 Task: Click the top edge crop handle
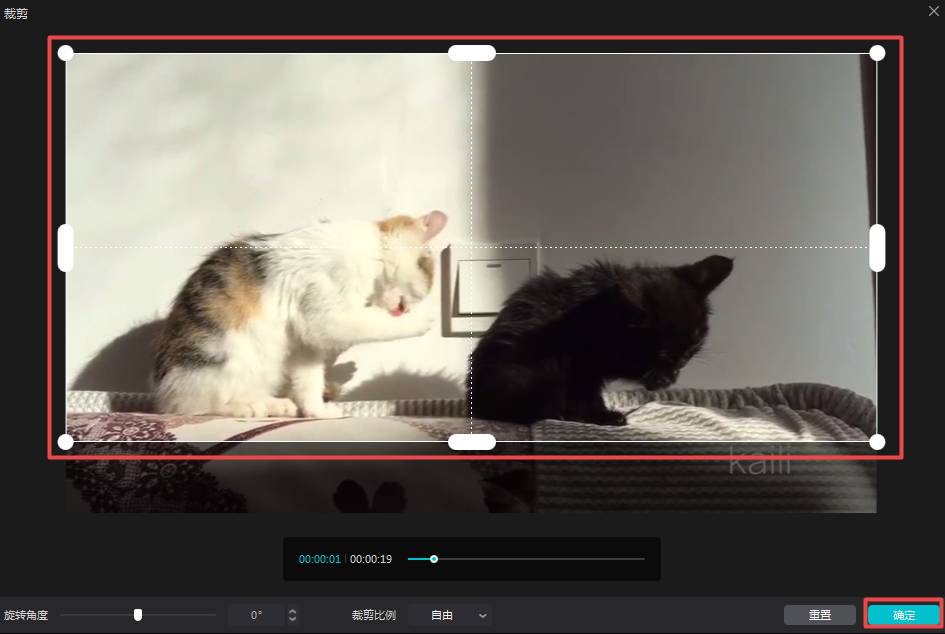tap(471, 53)
